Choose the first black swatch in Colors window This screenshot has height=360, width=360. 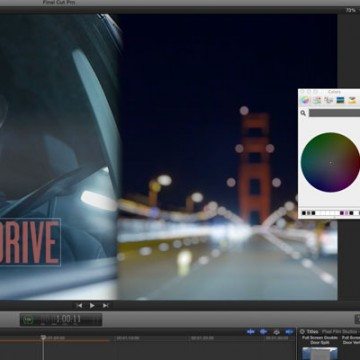(304, 213)
